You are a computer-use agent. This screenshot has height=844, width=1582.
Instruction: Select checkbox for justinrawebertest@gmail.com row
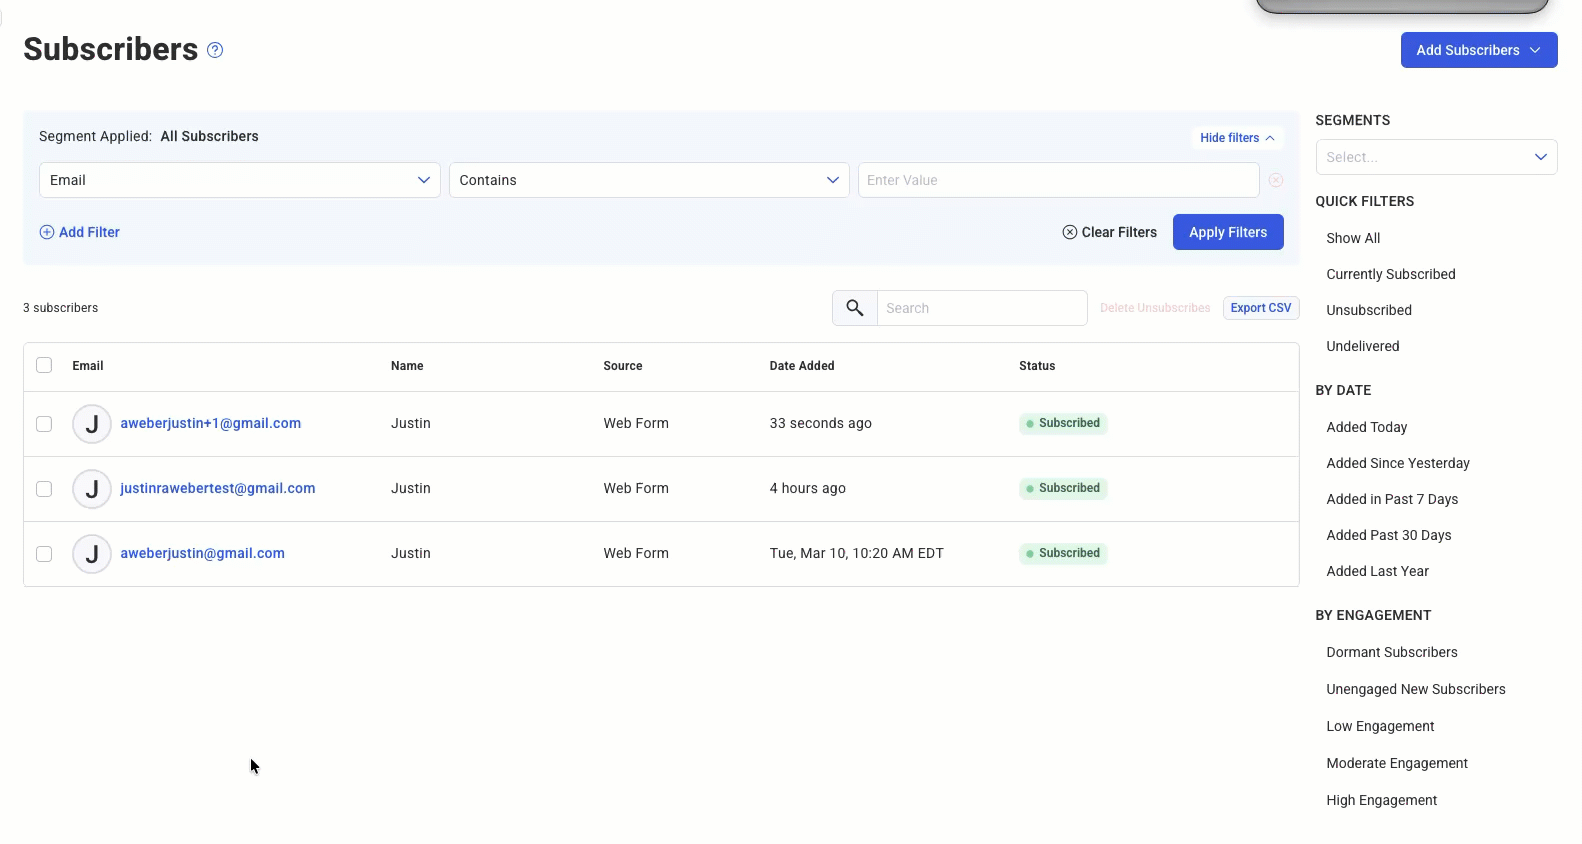[x=44, y=489]
